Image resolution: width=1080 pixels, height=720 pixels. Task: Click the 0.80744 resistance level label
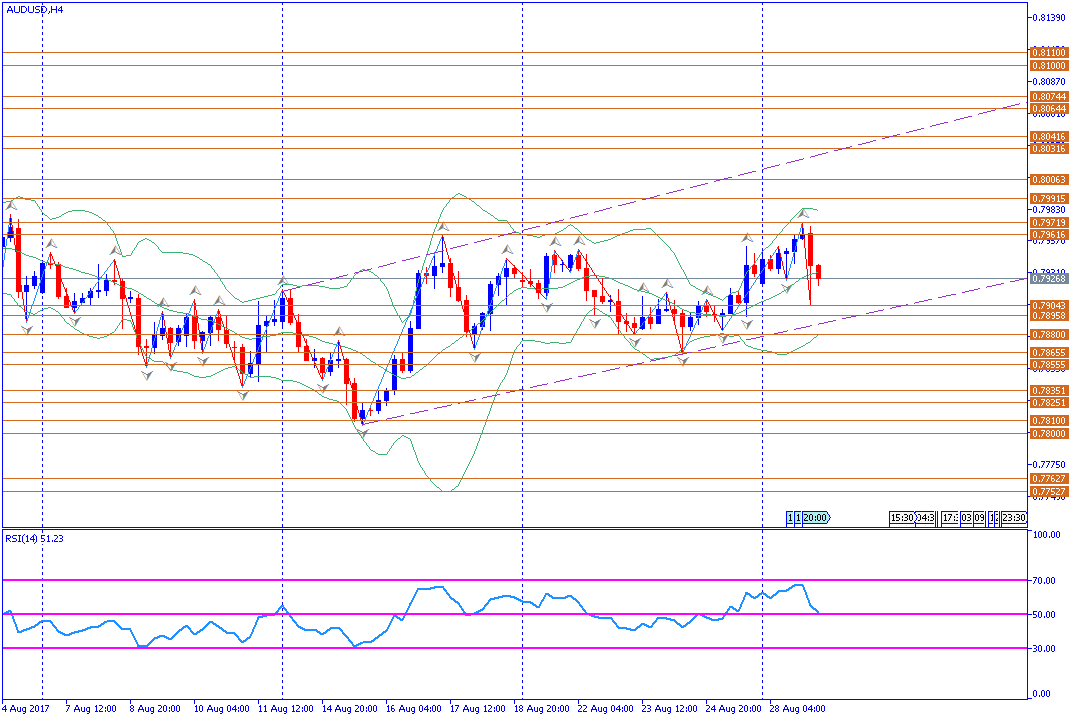pyautogui.click(x=1048, y=97)
